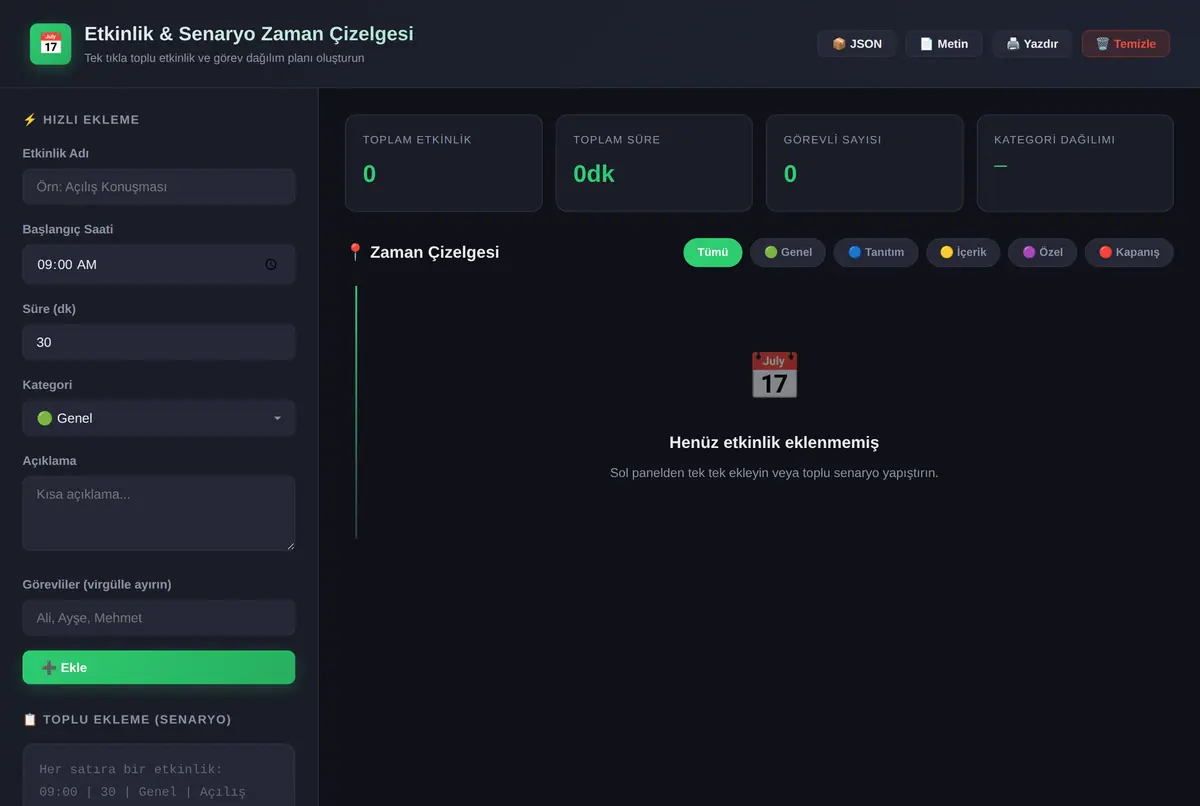Focus the Etkinlik Adı input field
This screenshot has height=806, width=1200.
tap(159, 187)
